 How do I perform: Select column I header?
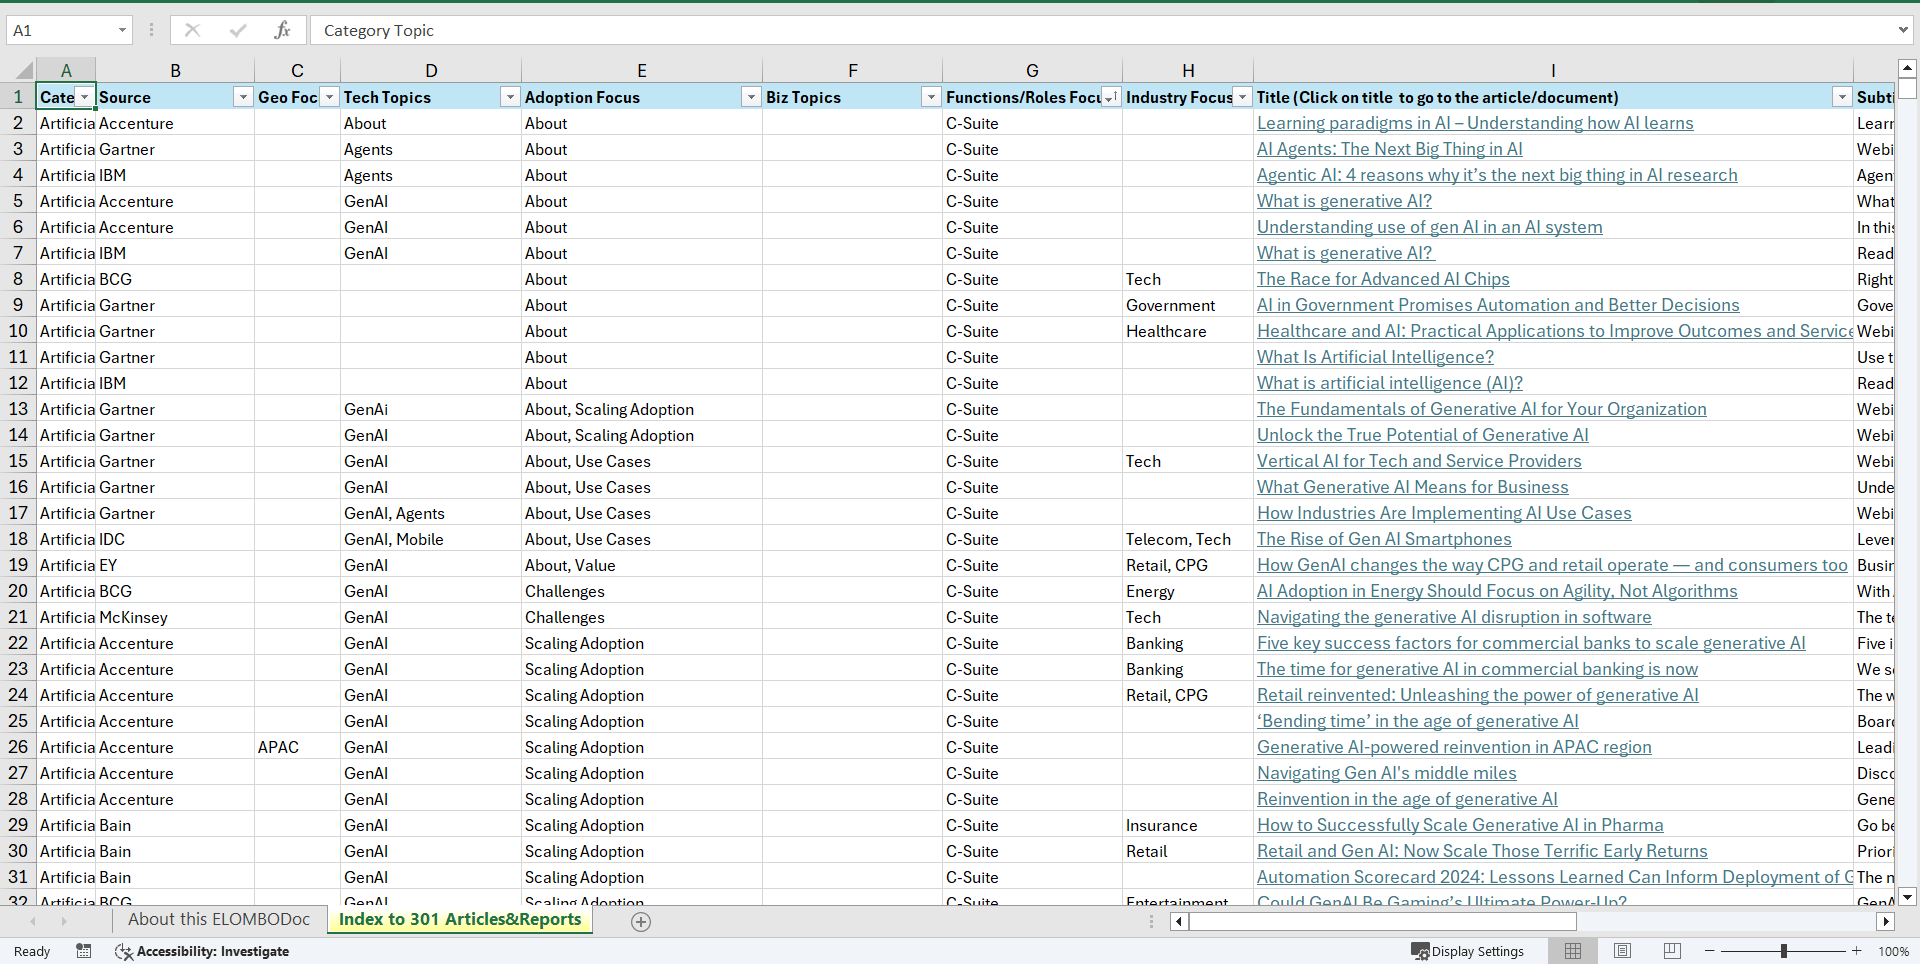tap(1553, 70)
